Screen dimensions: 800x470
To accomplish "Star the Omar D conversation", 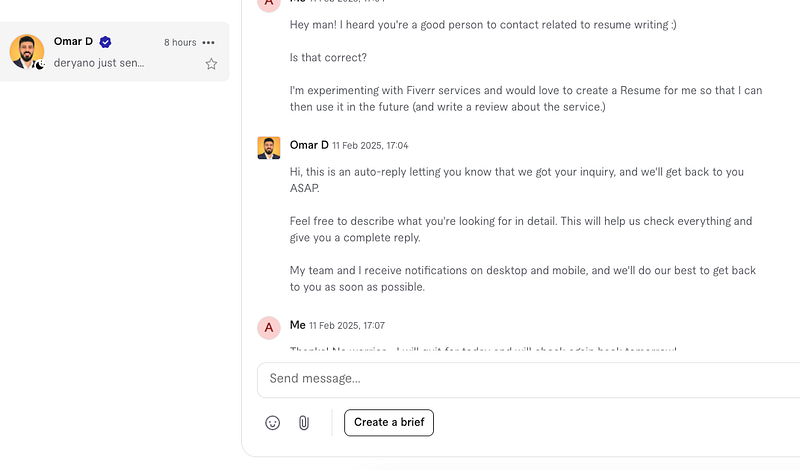I will pyautogui.click(x=211, y=64).
